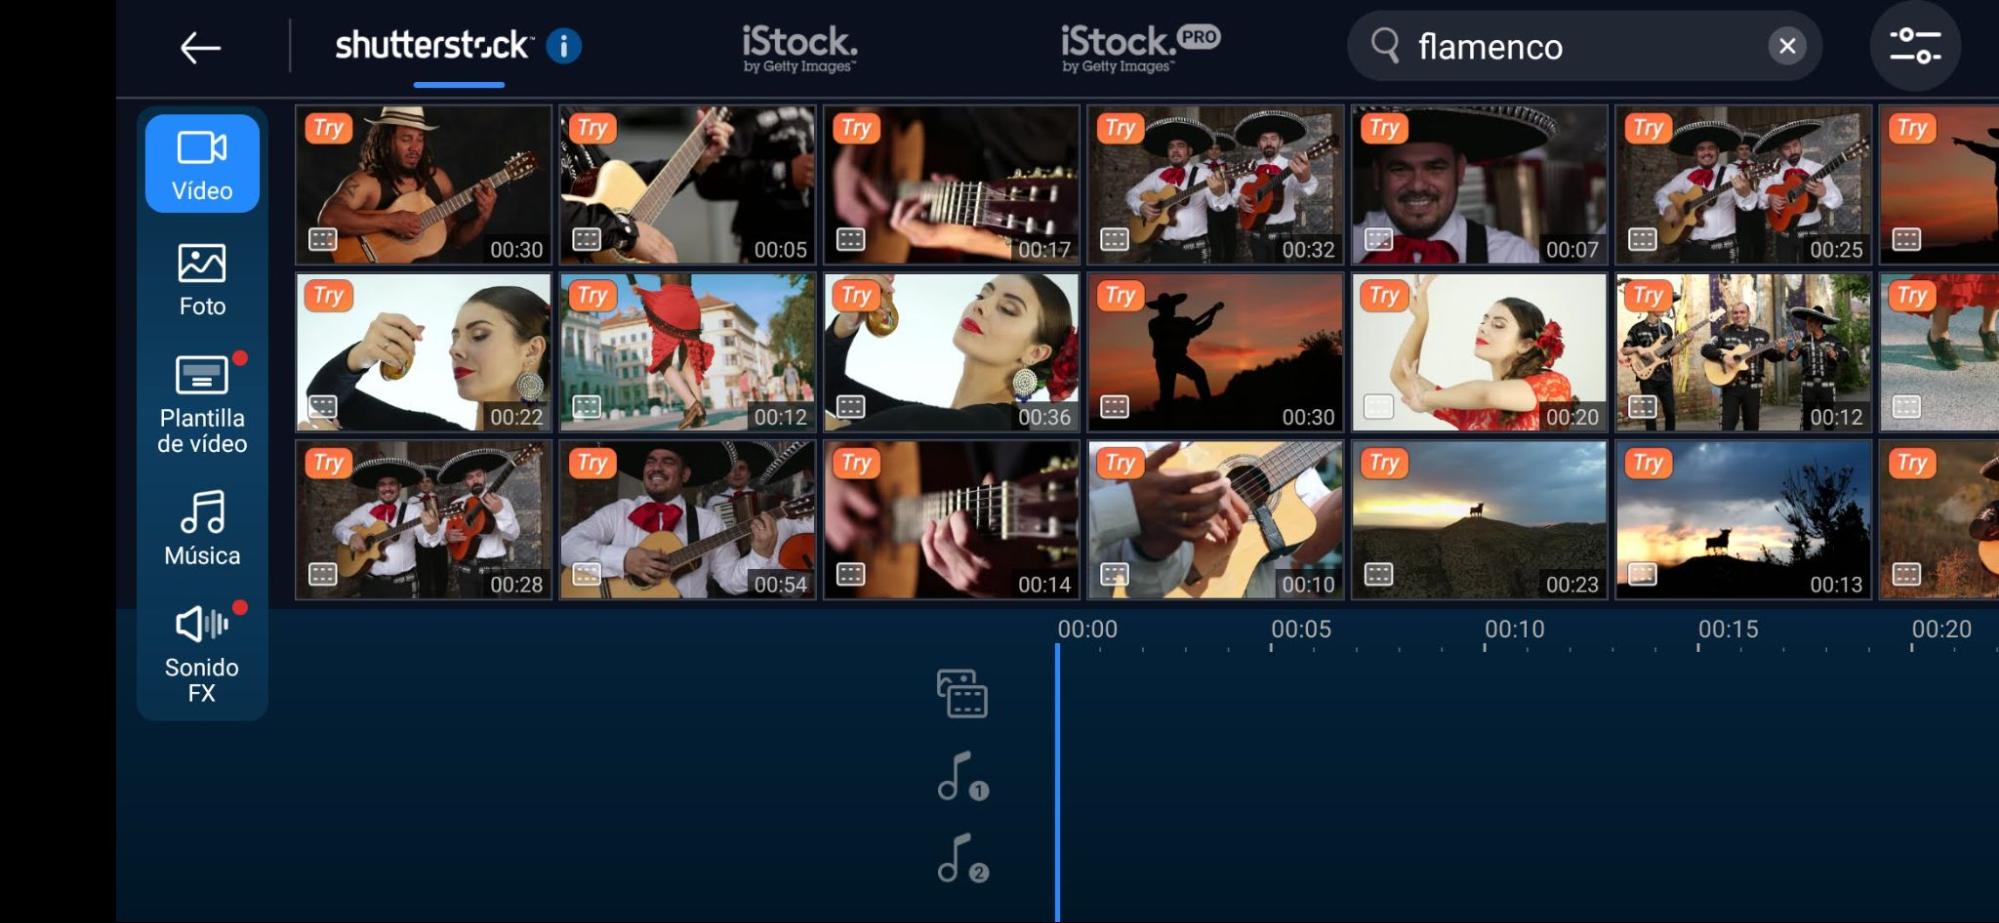Tap Try badge on 00:05 guitar clip

coord(592,128)
